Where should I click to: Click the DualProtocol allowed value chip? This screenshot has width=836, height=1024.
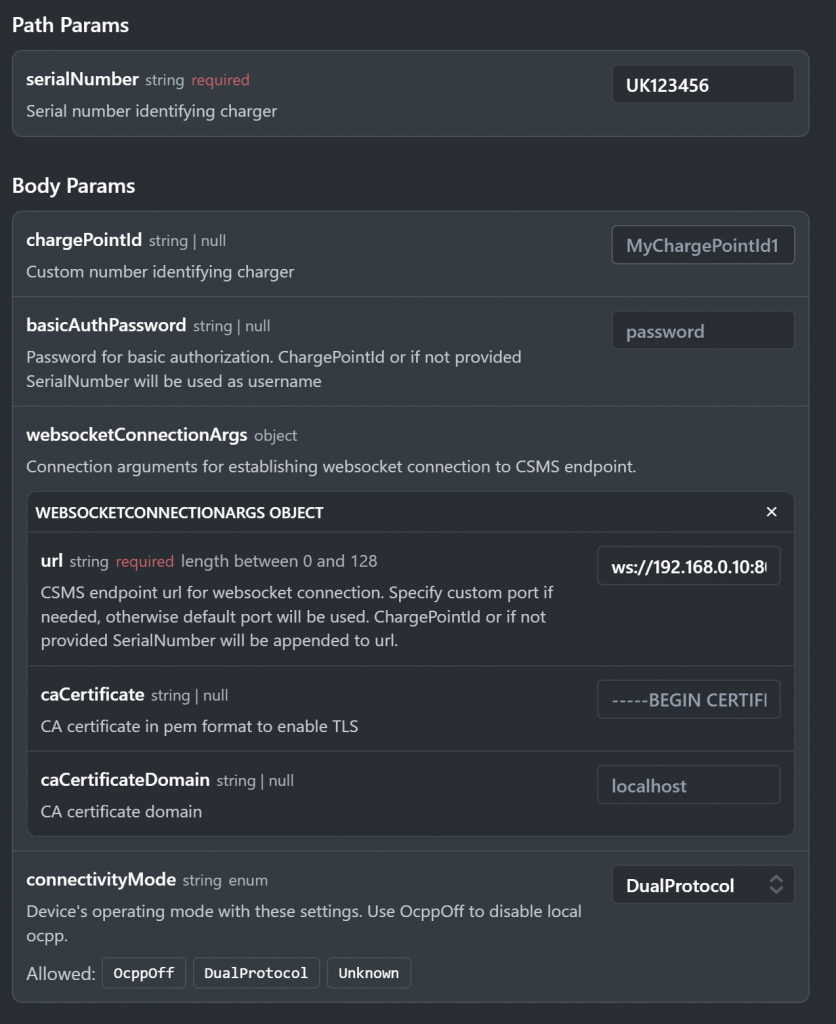pyautogui.click(x=256, y=973)
